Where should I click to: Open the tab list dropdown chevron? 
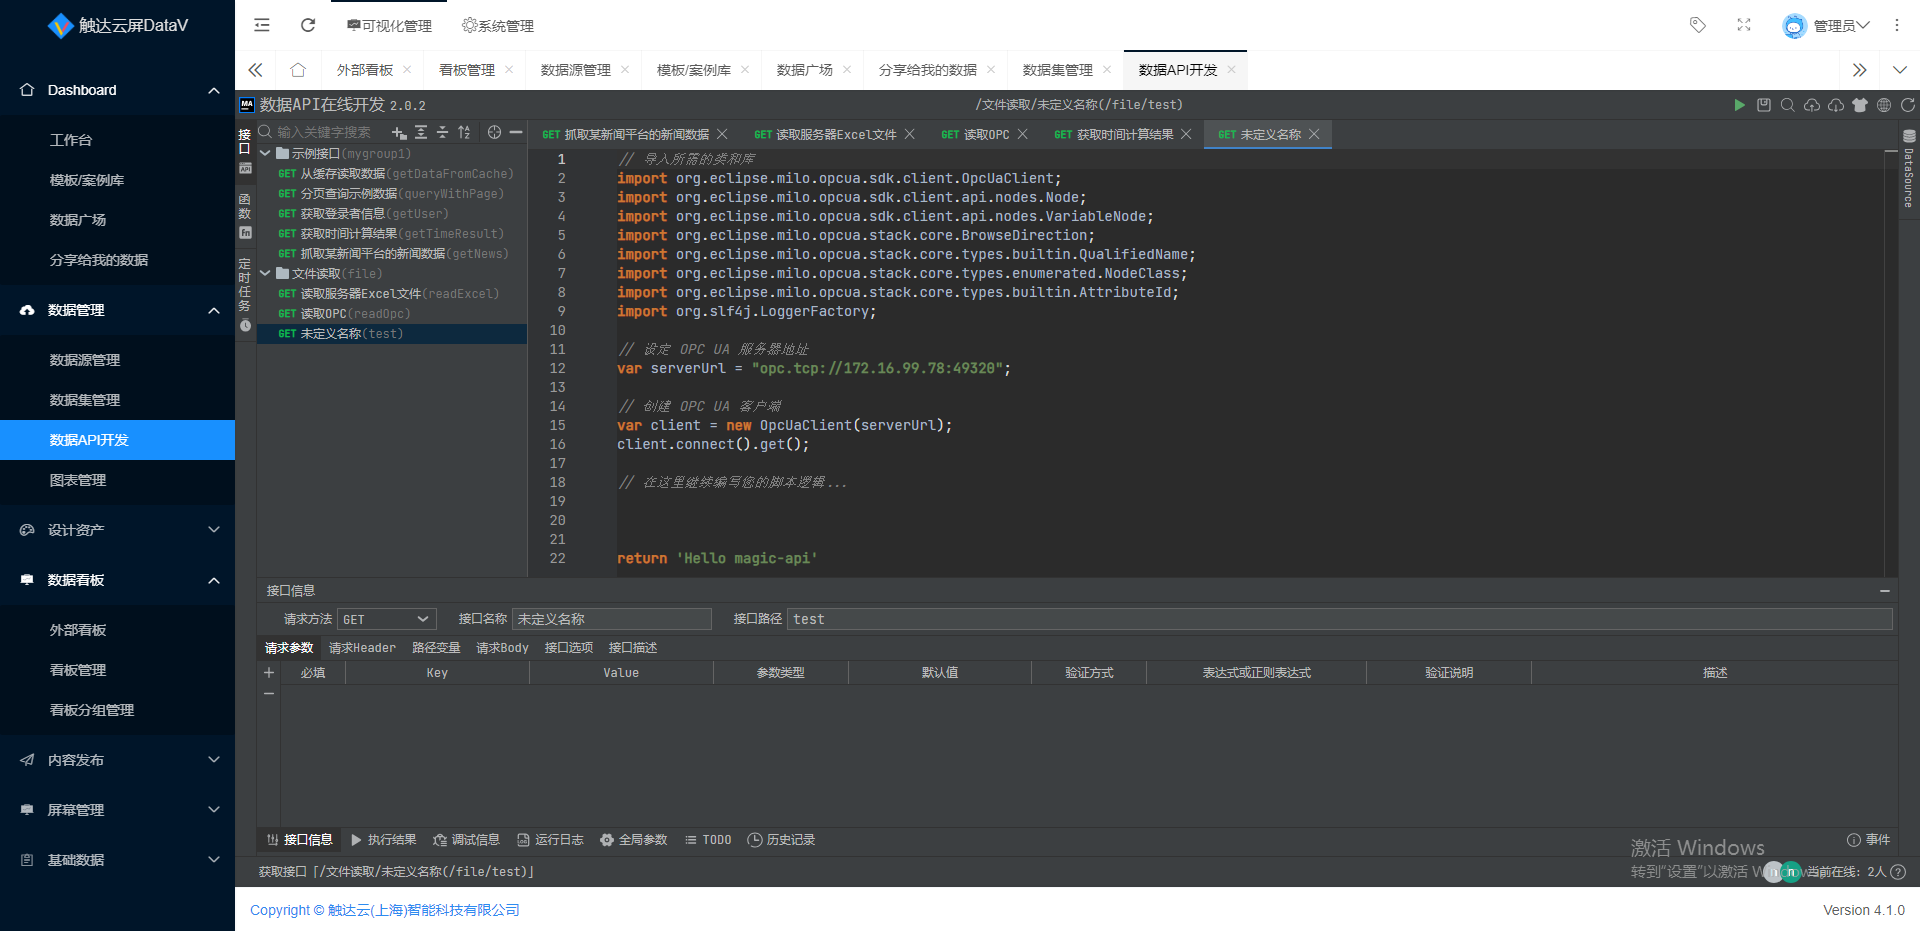[x=1900, y=70]
